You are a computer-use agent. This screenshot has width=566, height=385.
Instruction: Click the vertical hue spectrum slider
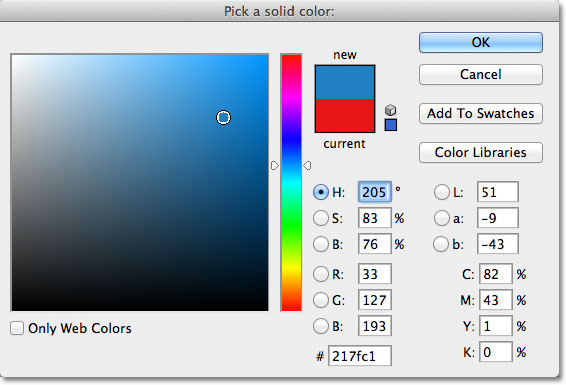tap(291, 182)
